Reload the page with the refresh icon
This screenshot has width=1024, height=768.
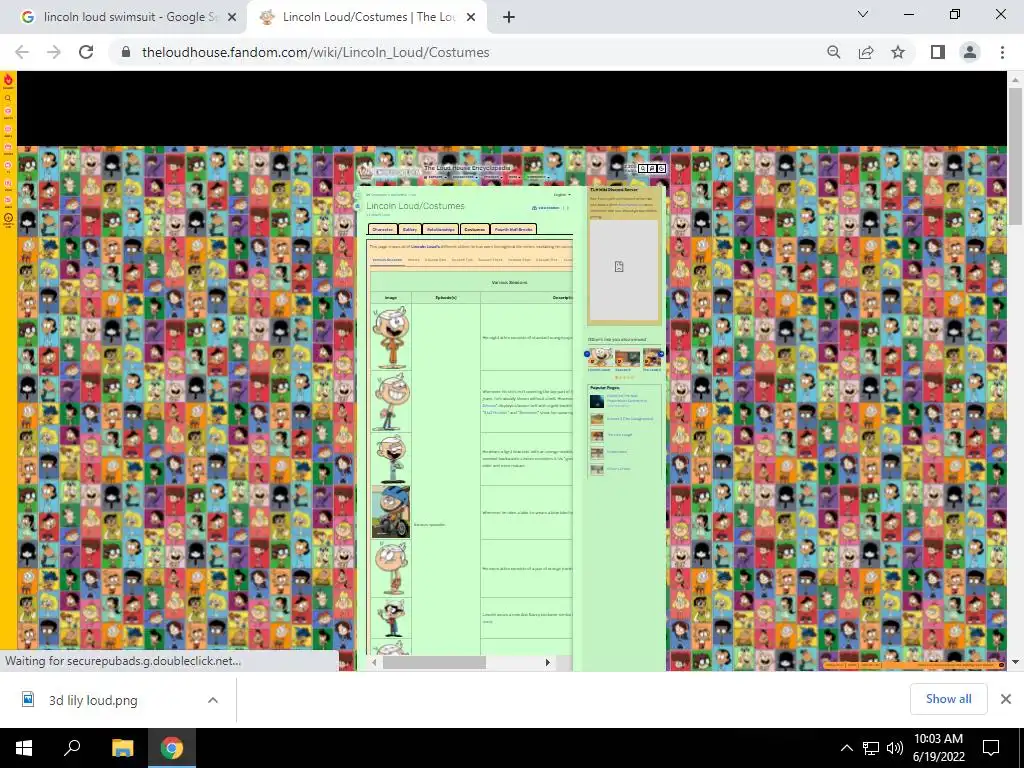pyautogui.click(x=86, y=52)
